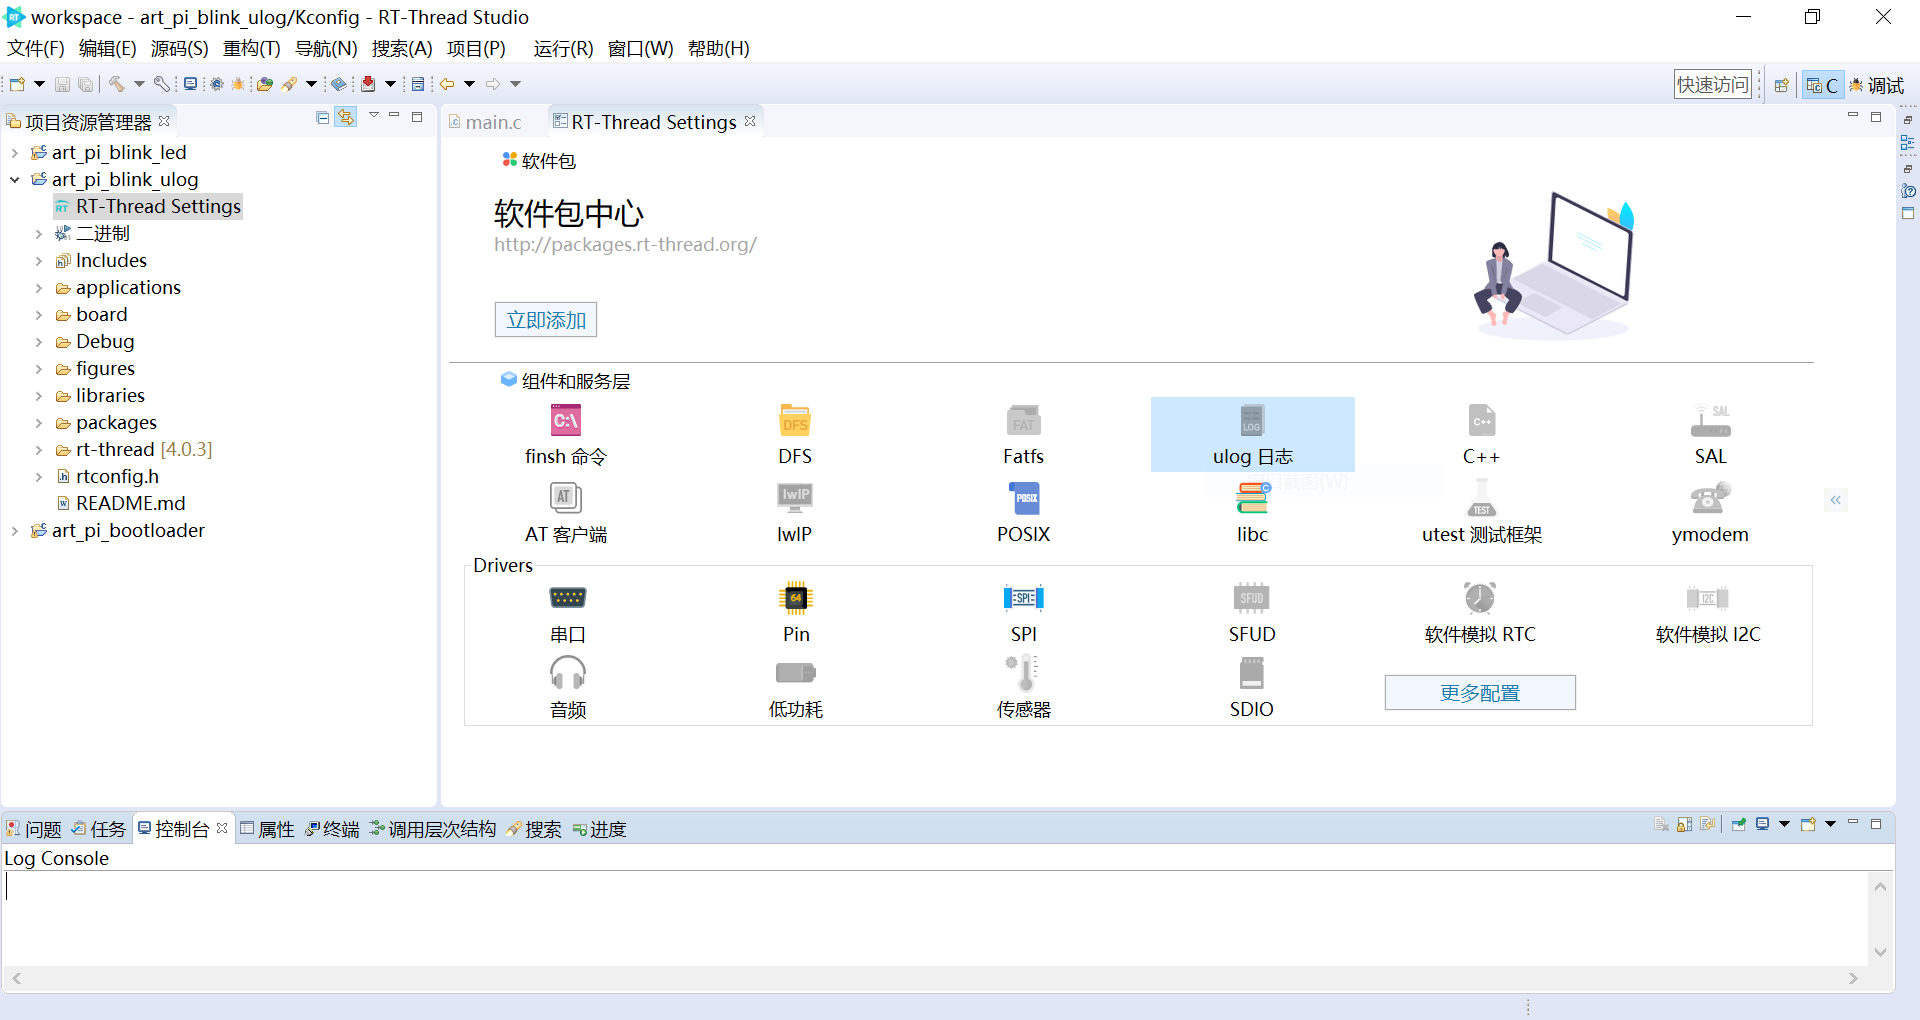
Task: Click the 更多配置 button
Action: (x=1480, y=692)
